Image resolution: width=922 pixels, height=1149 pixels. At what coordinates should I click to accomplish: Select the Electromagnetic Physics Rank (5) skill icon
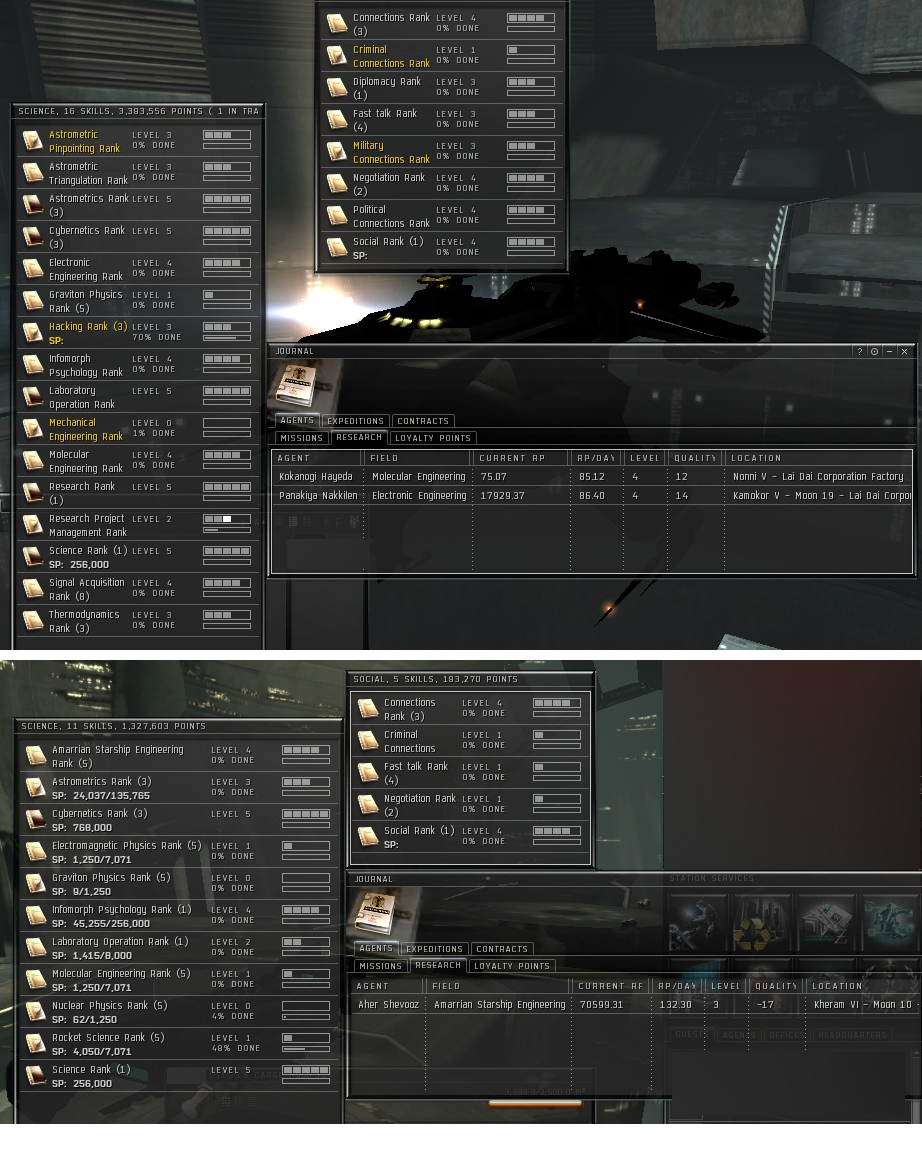pyautogui.click(x=36, y=851)
